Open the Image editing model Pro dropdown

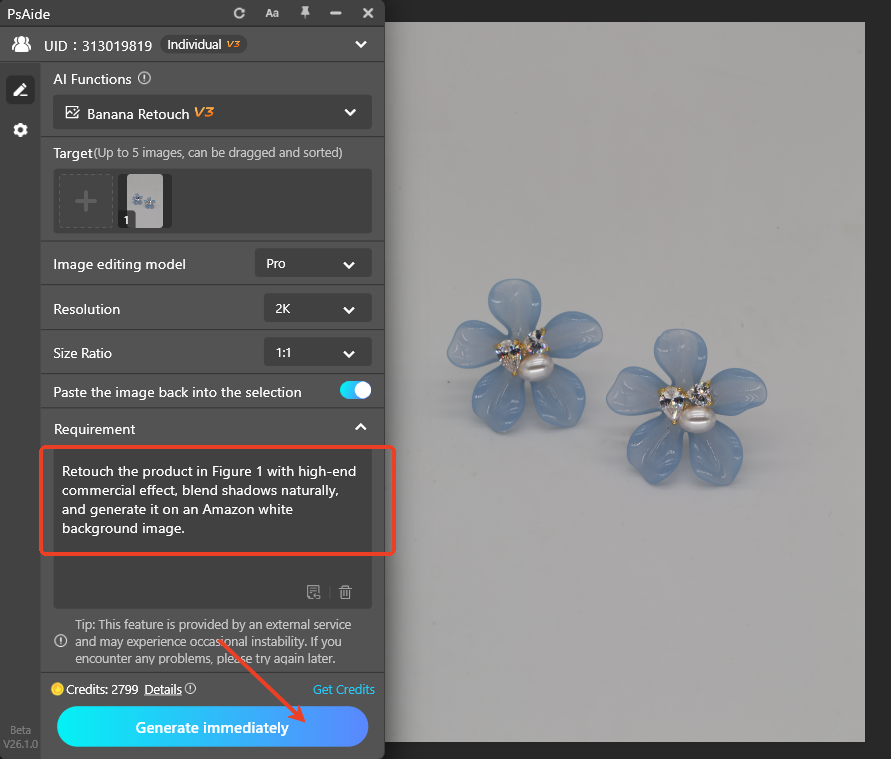[313, 263]
